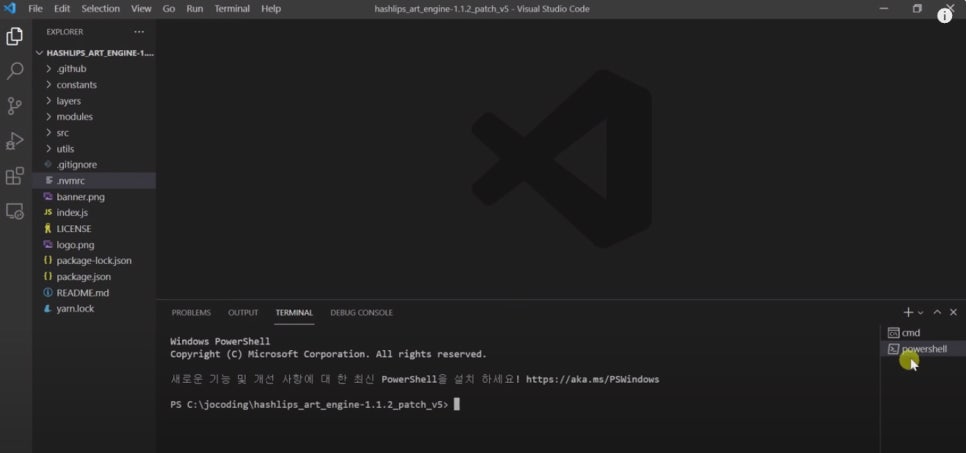Open the File menu
The height and width of the screenshot is (453, 966).
coord(36,9)
